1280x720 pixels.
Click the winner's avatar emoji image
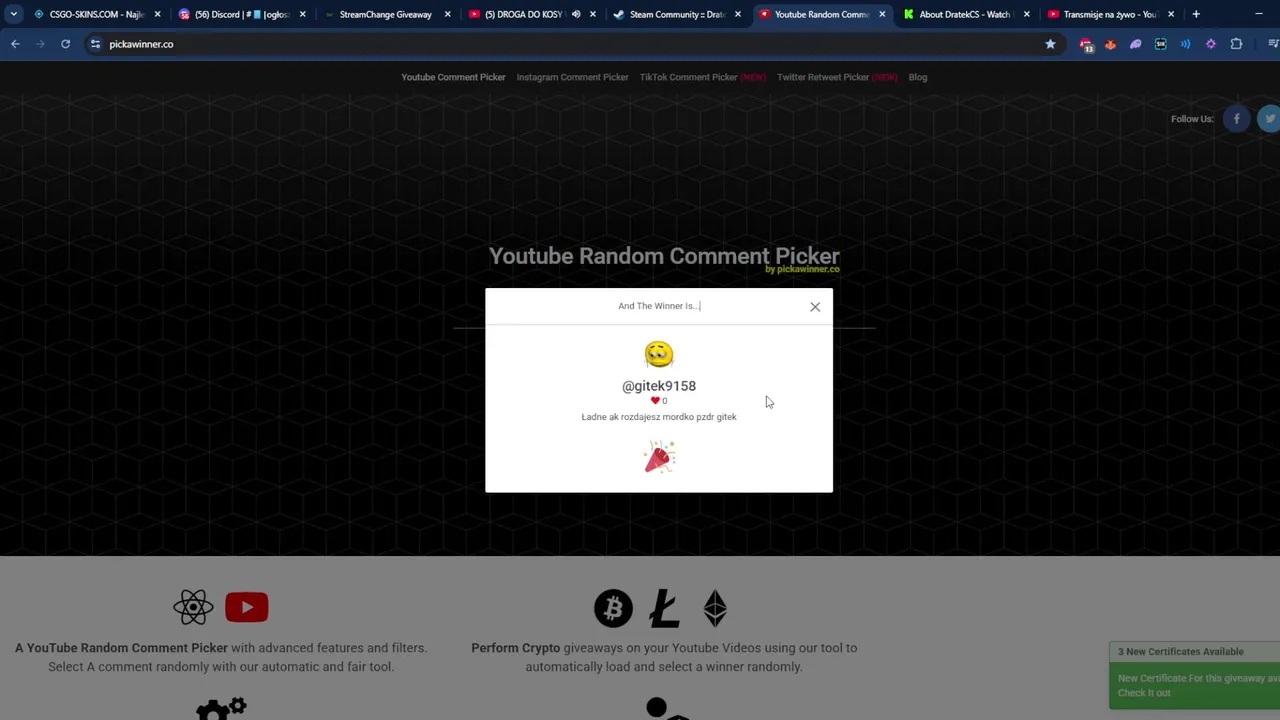point(659,355)
